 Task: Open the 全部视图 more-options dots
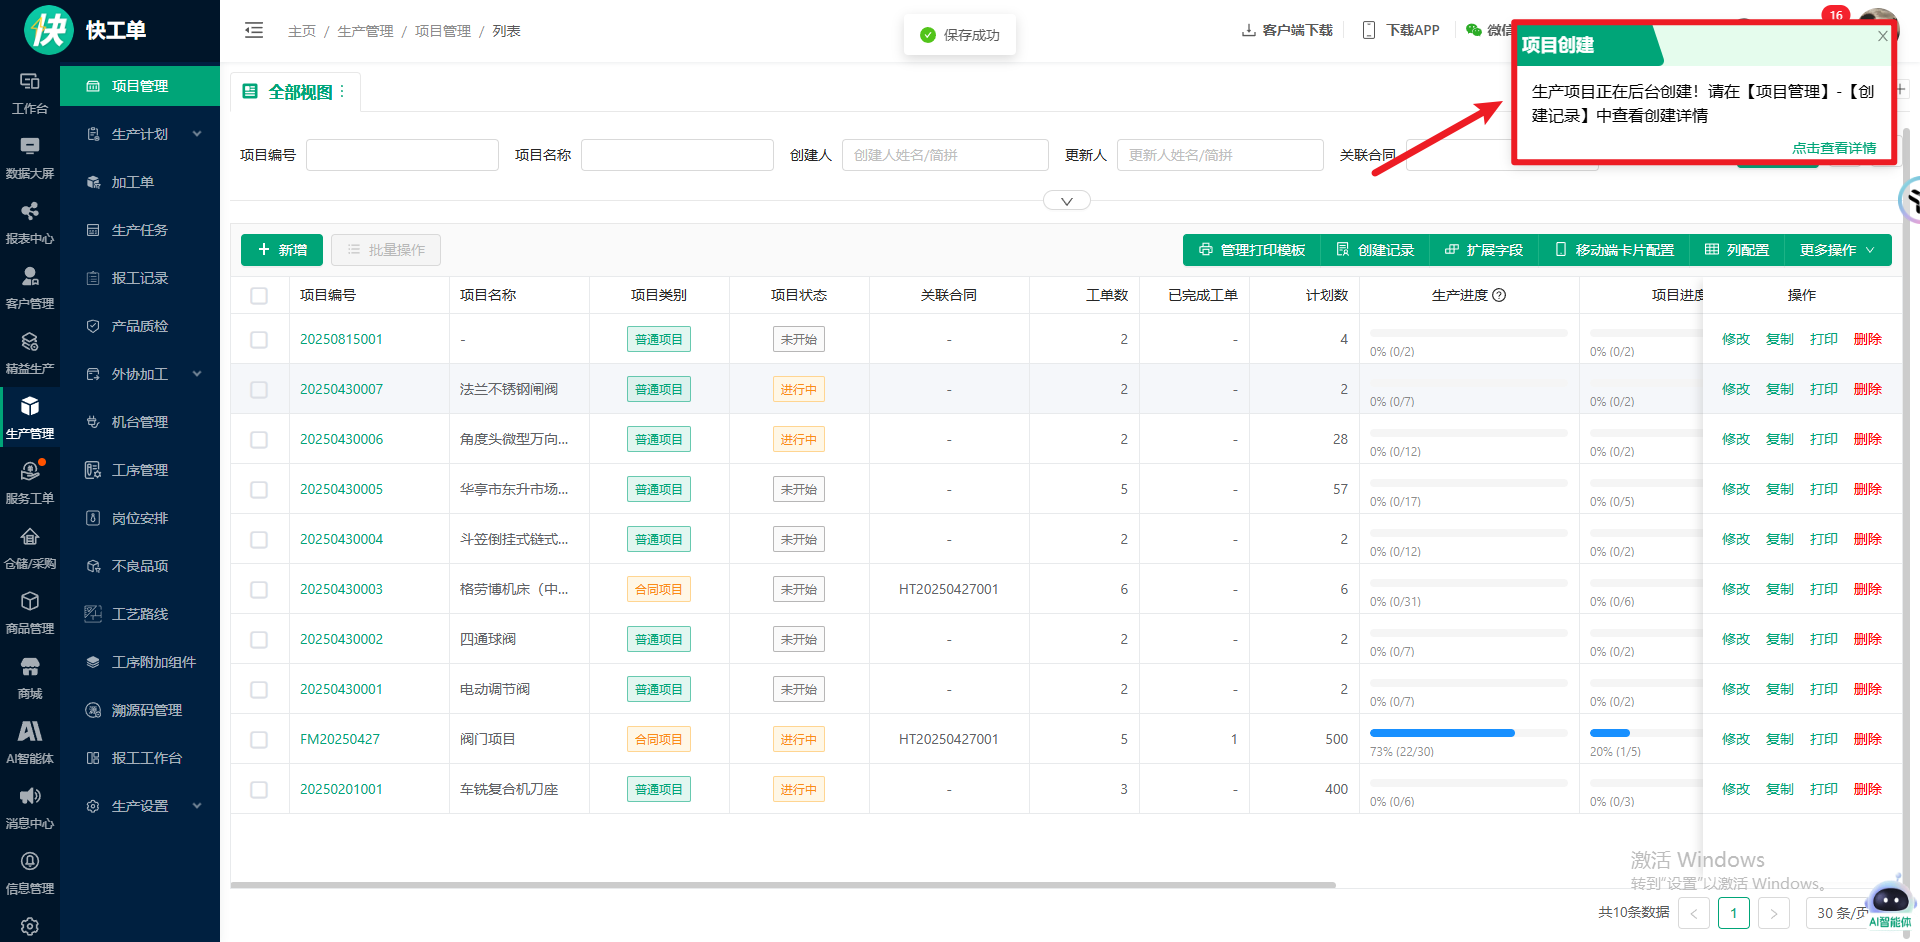click(342, 91)
